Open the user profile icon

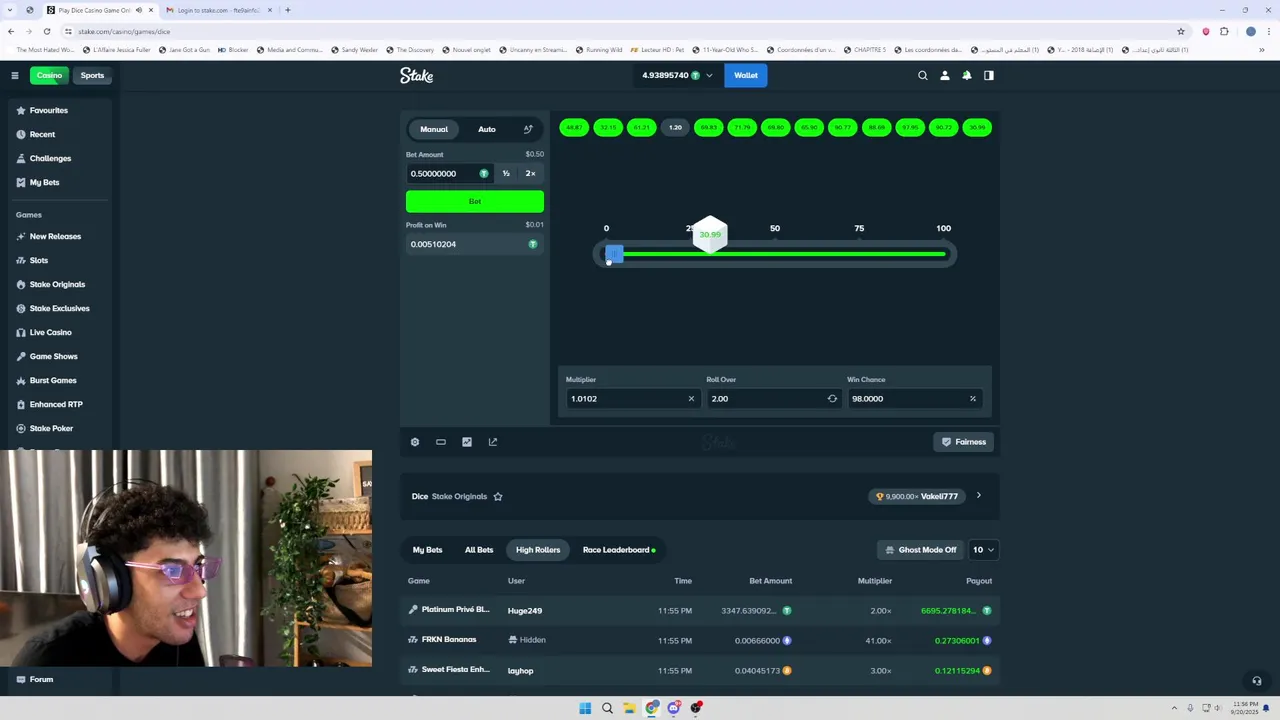[945, 75]
